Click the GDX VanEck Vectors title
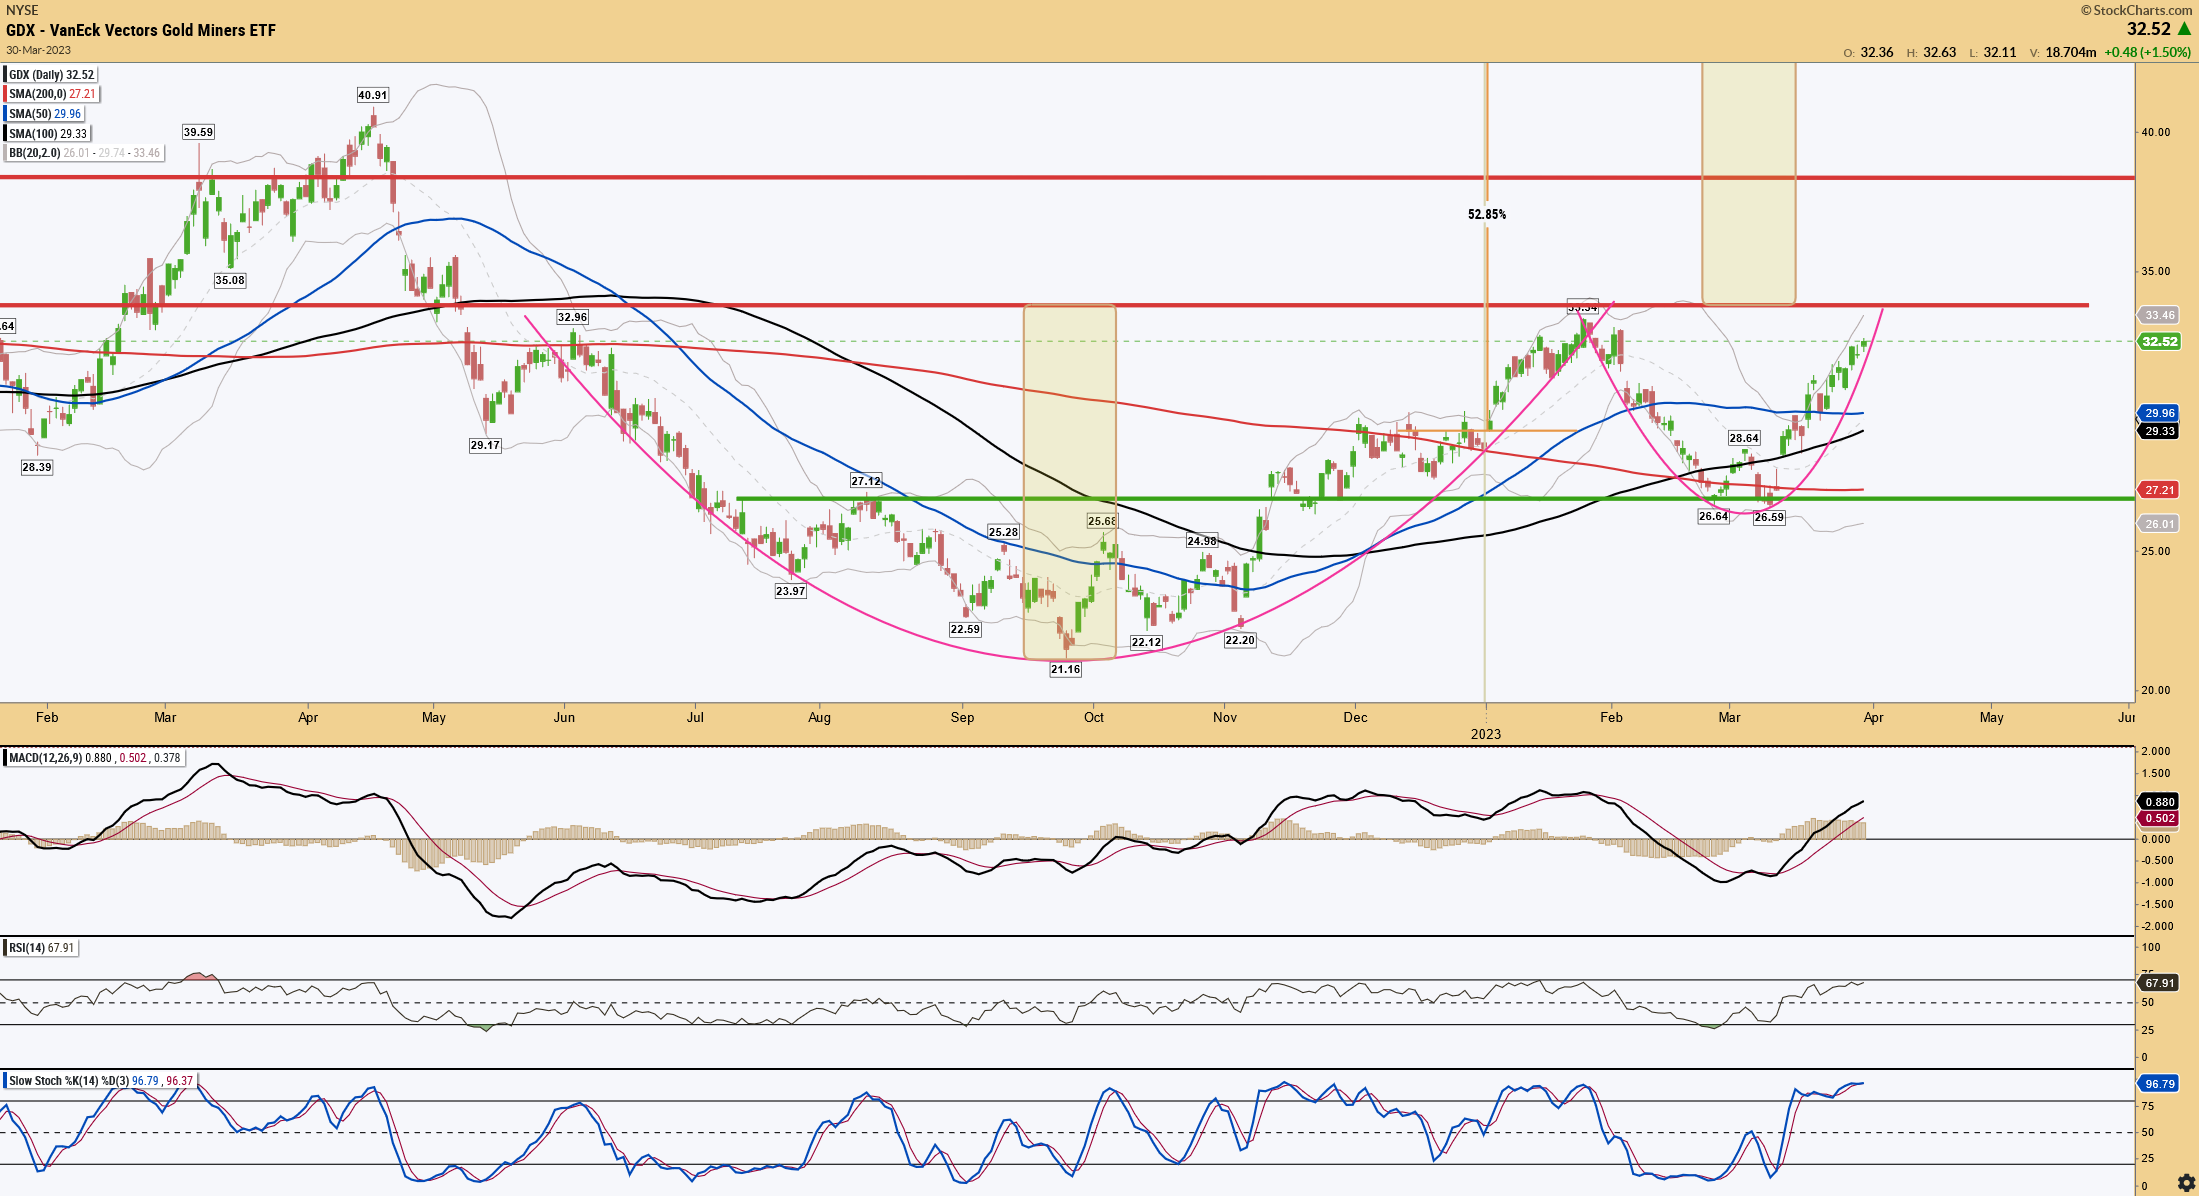 (x=141, y=30)
